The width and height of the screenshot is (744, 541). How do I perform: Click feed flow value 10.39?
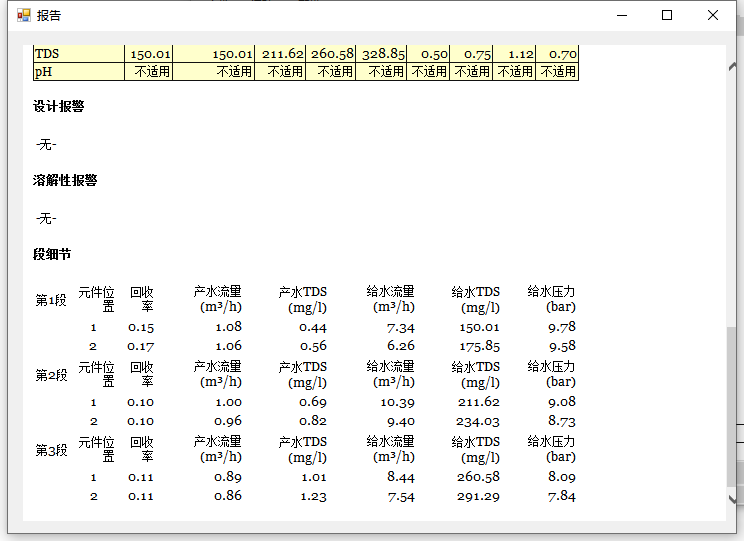pyautogui.click(x=396, y=402)
